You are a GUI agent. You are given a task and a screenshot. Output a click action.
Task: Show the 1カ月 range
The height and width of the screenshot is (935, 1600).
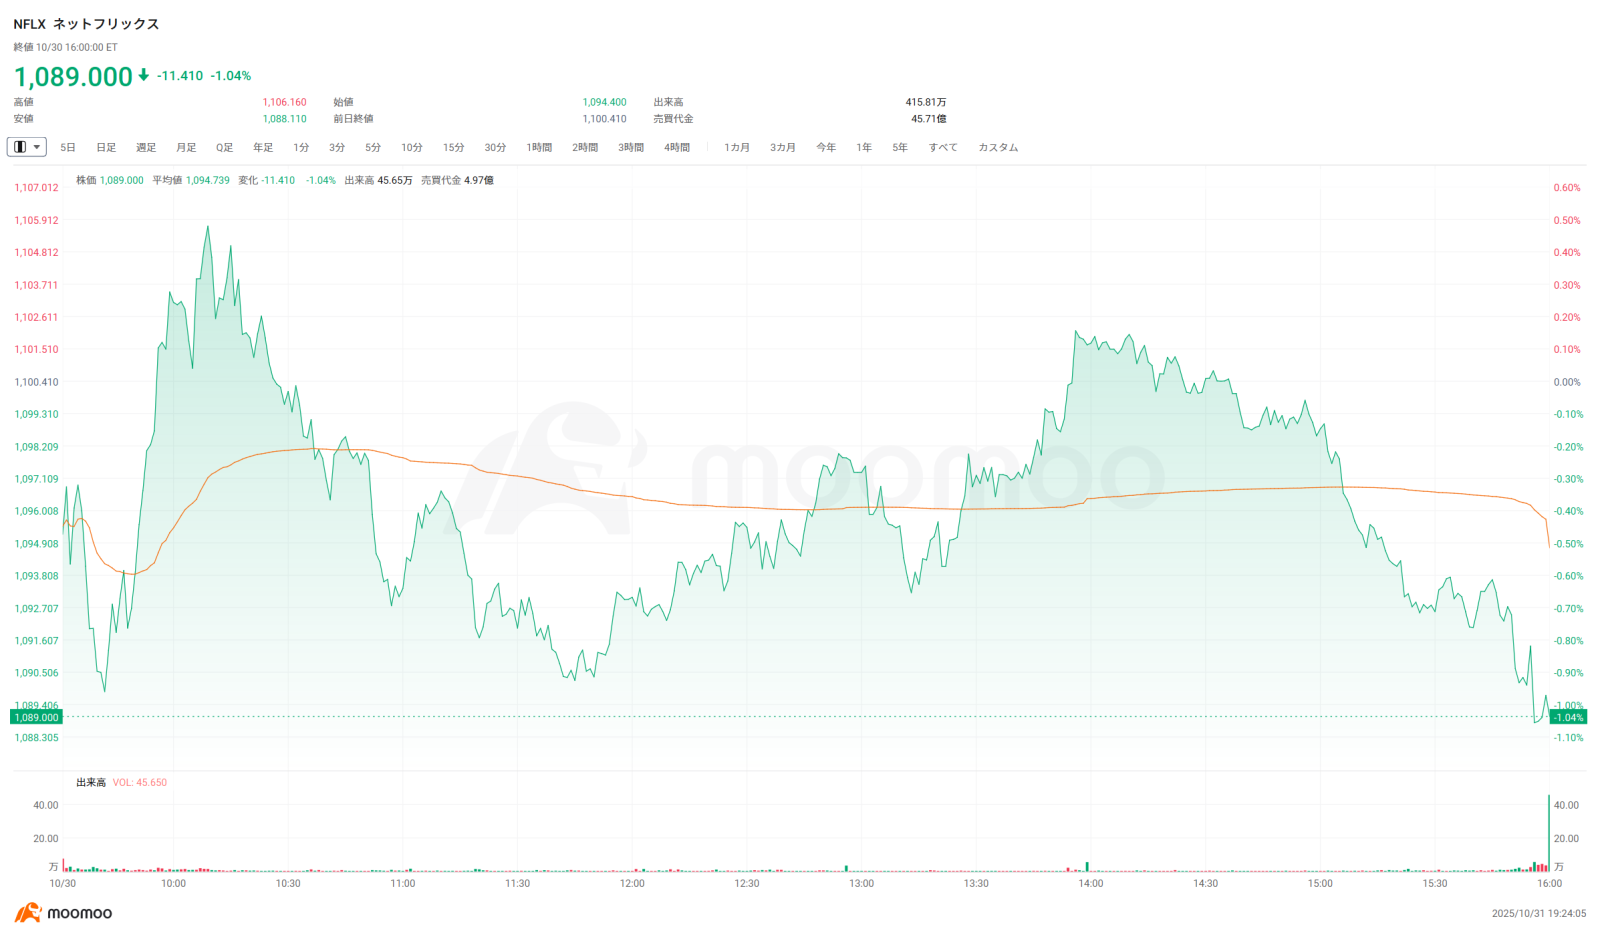pyautogui.click(x=737, y=148)
